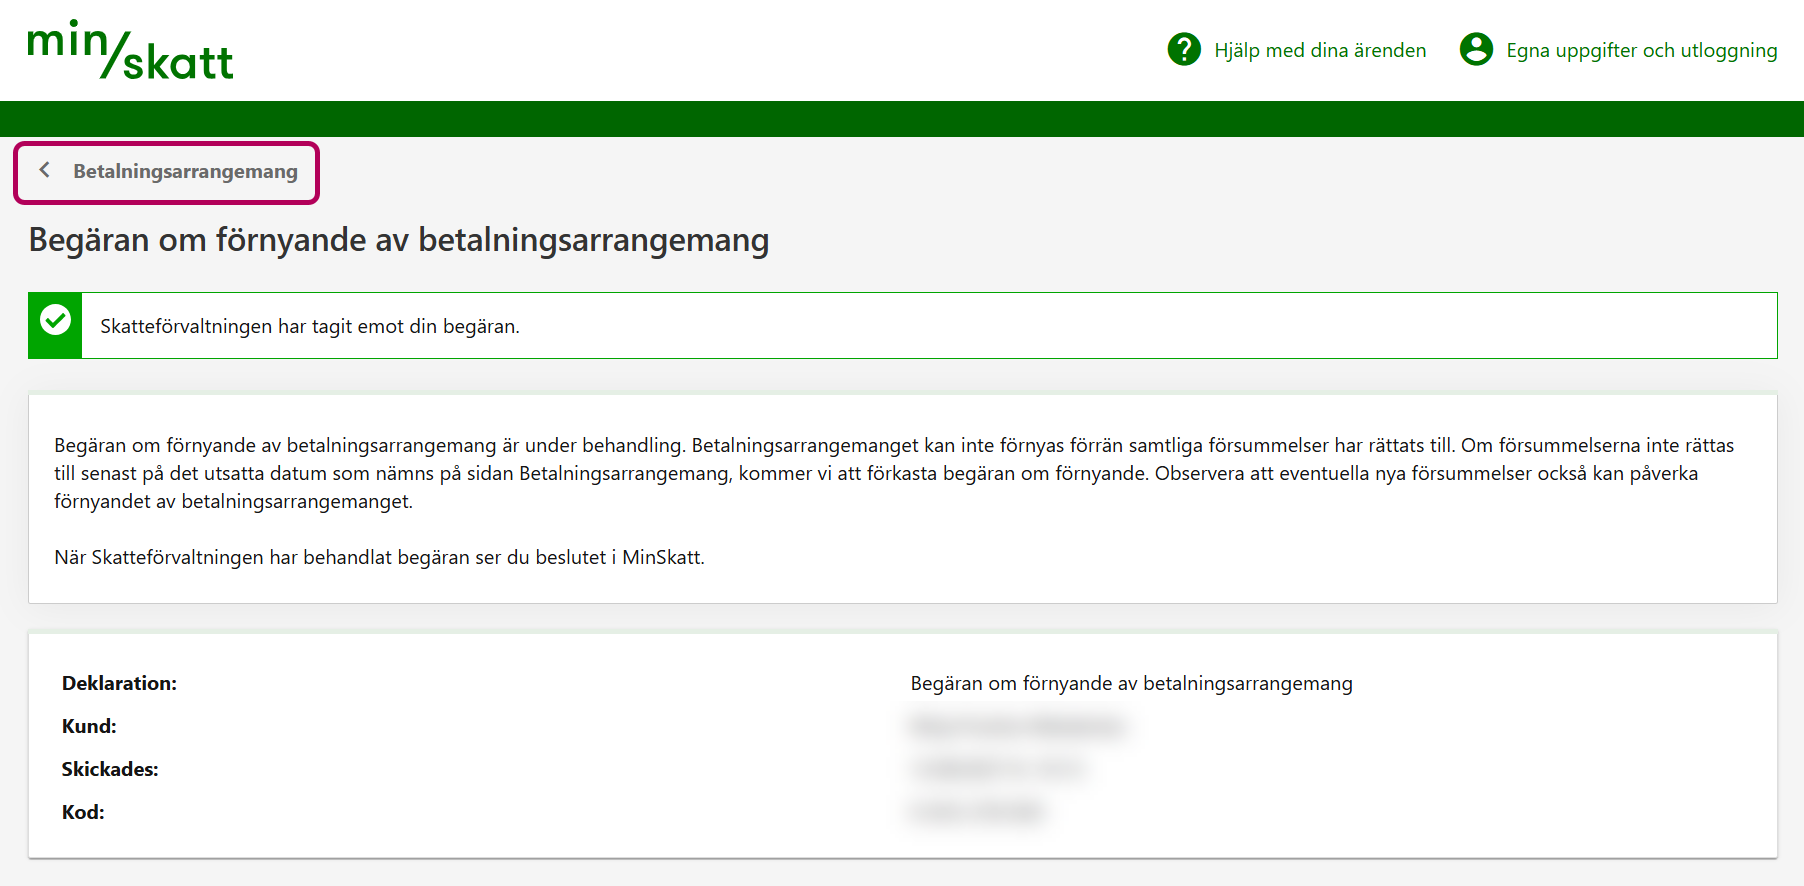Click the green question mark help icon

[1184, 49]
